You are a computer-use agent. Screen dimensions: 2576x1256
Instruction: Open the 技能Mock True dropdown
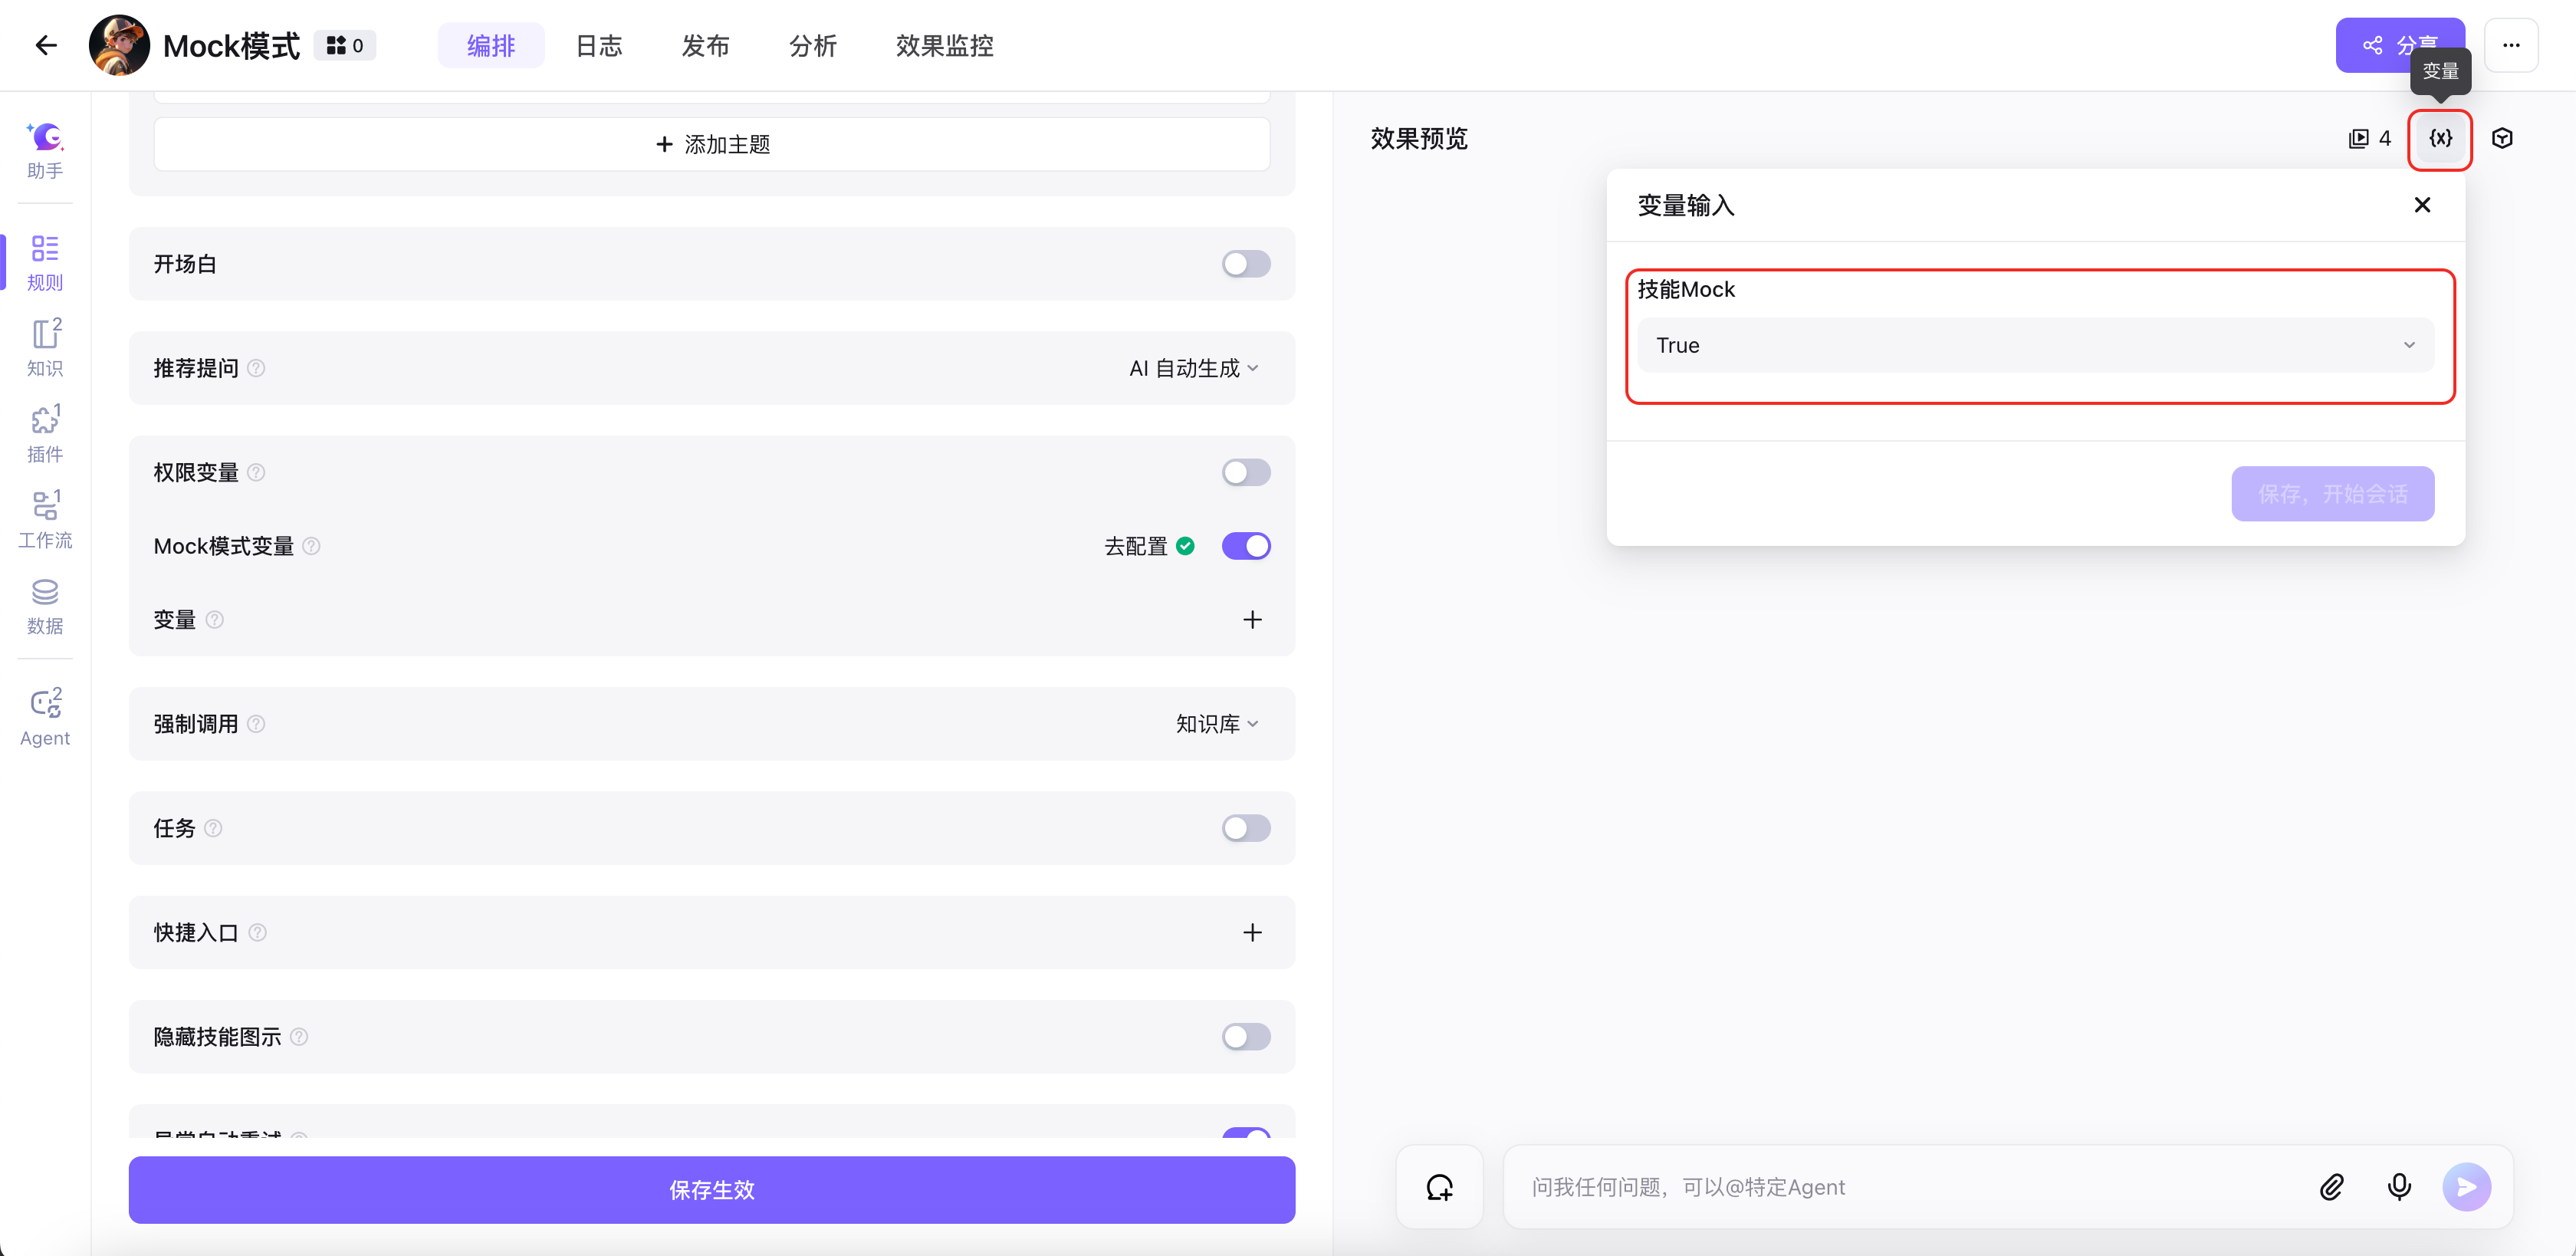pyautogui.click(x=2034, y=345)
